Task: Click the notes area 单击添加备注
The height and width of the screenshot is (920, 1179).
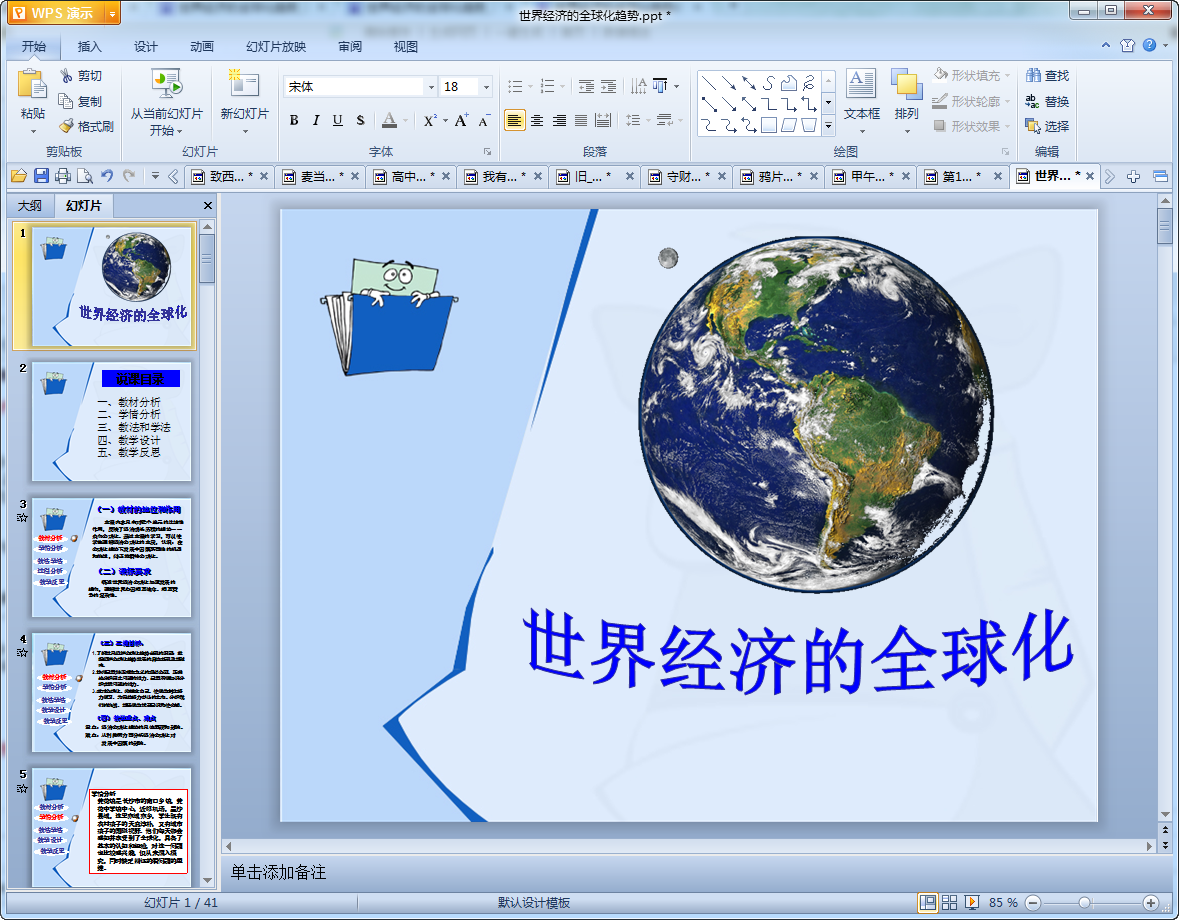Action: click(x=277, y=873)
